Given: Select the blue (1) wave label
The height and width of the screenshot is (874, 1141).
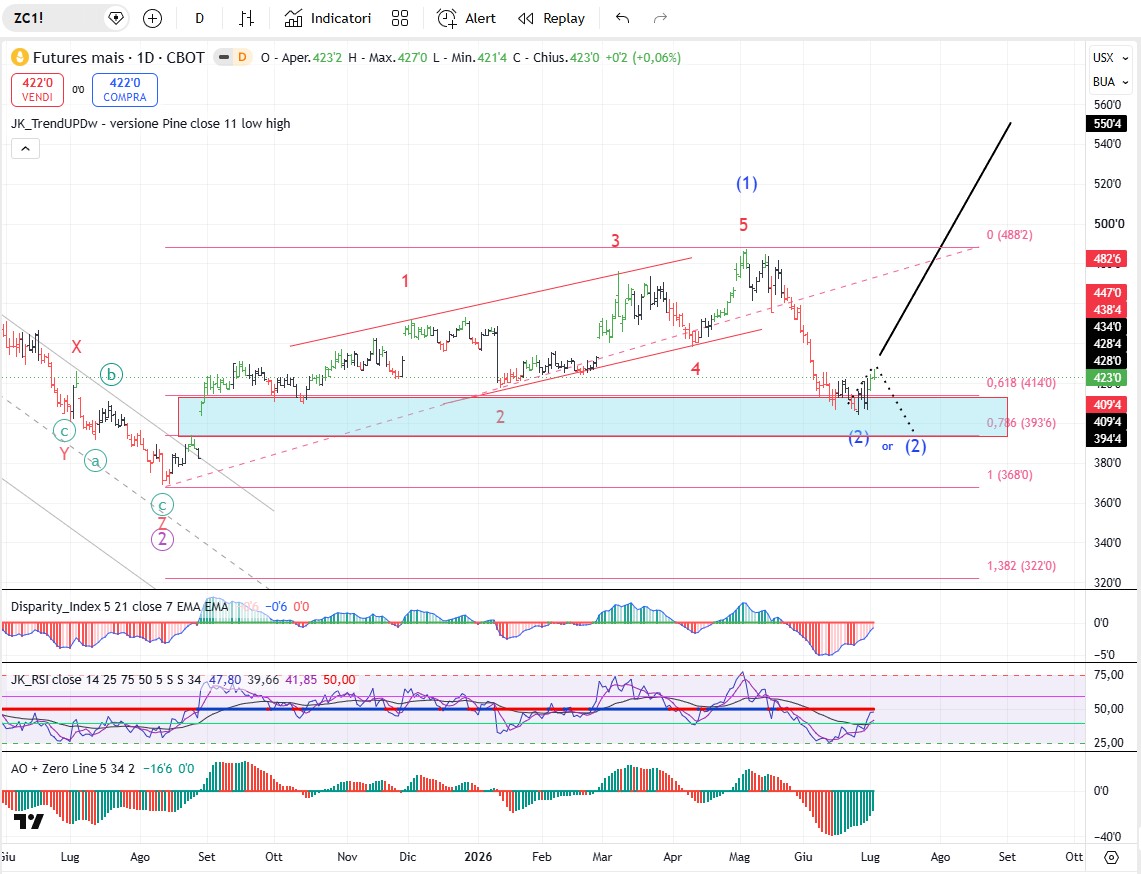Looking at the screenshot, I should coord(747,183).
